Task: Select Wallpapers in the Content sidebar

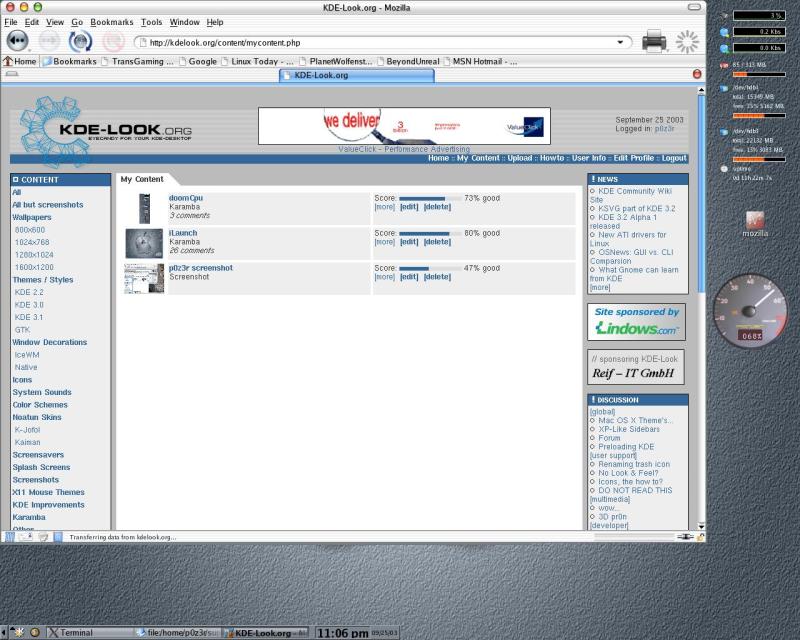Action: (32, 217)
